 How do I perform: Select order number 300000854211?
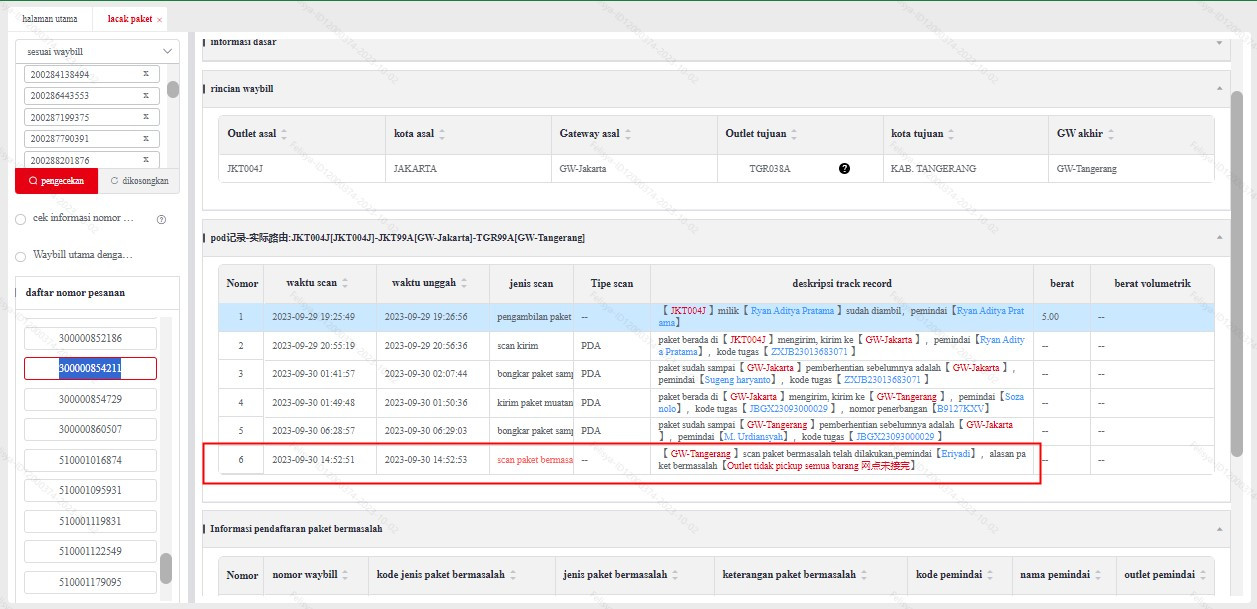(x=90, y=368)
